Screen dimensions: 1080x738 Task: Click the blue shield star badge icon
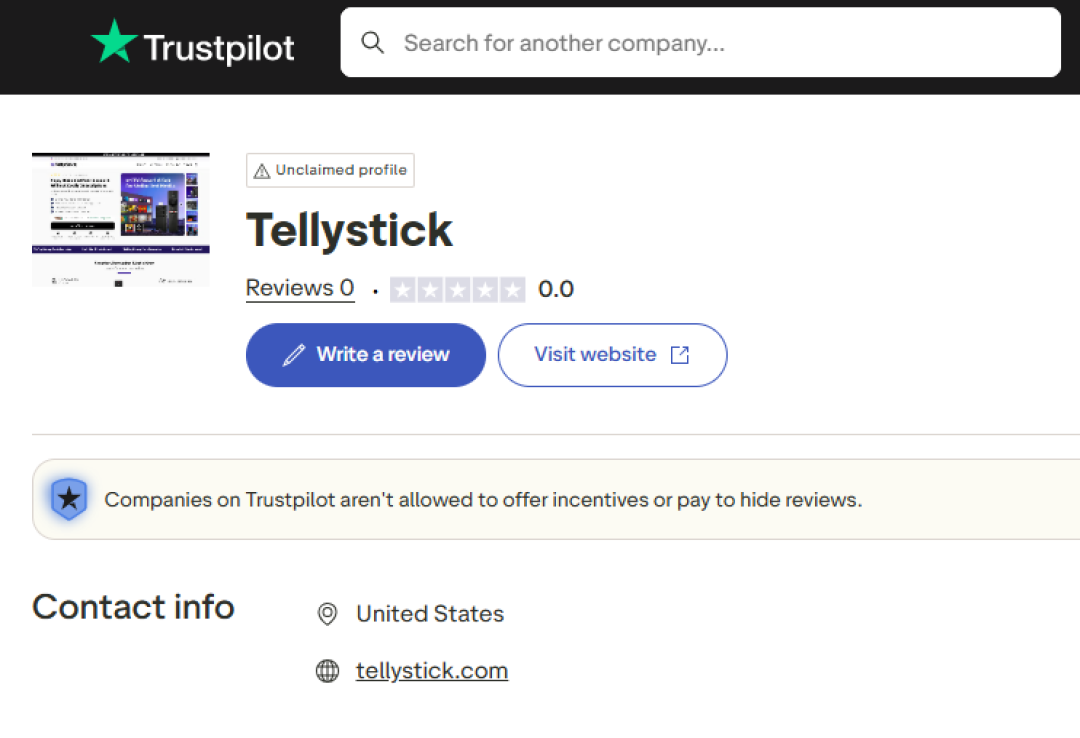[69, 499]
